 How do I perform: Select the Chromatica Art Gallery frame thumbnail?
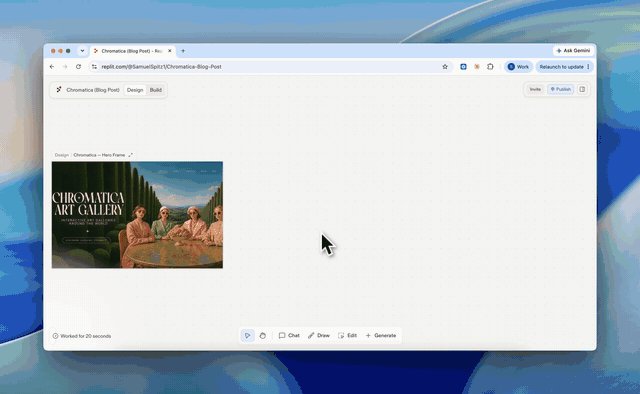[137, 215]
